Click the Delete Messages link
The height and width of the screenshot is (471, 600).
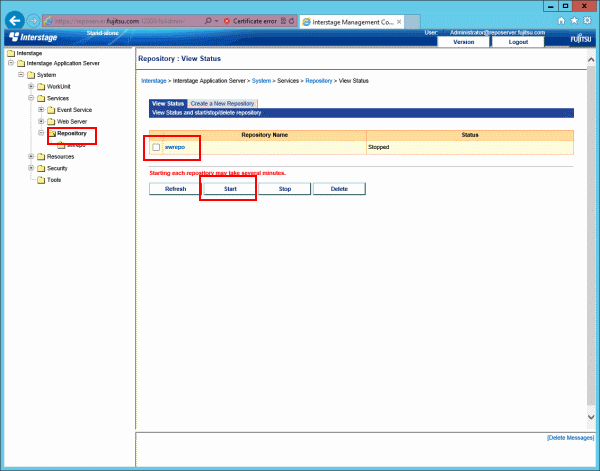coord(570,438)
